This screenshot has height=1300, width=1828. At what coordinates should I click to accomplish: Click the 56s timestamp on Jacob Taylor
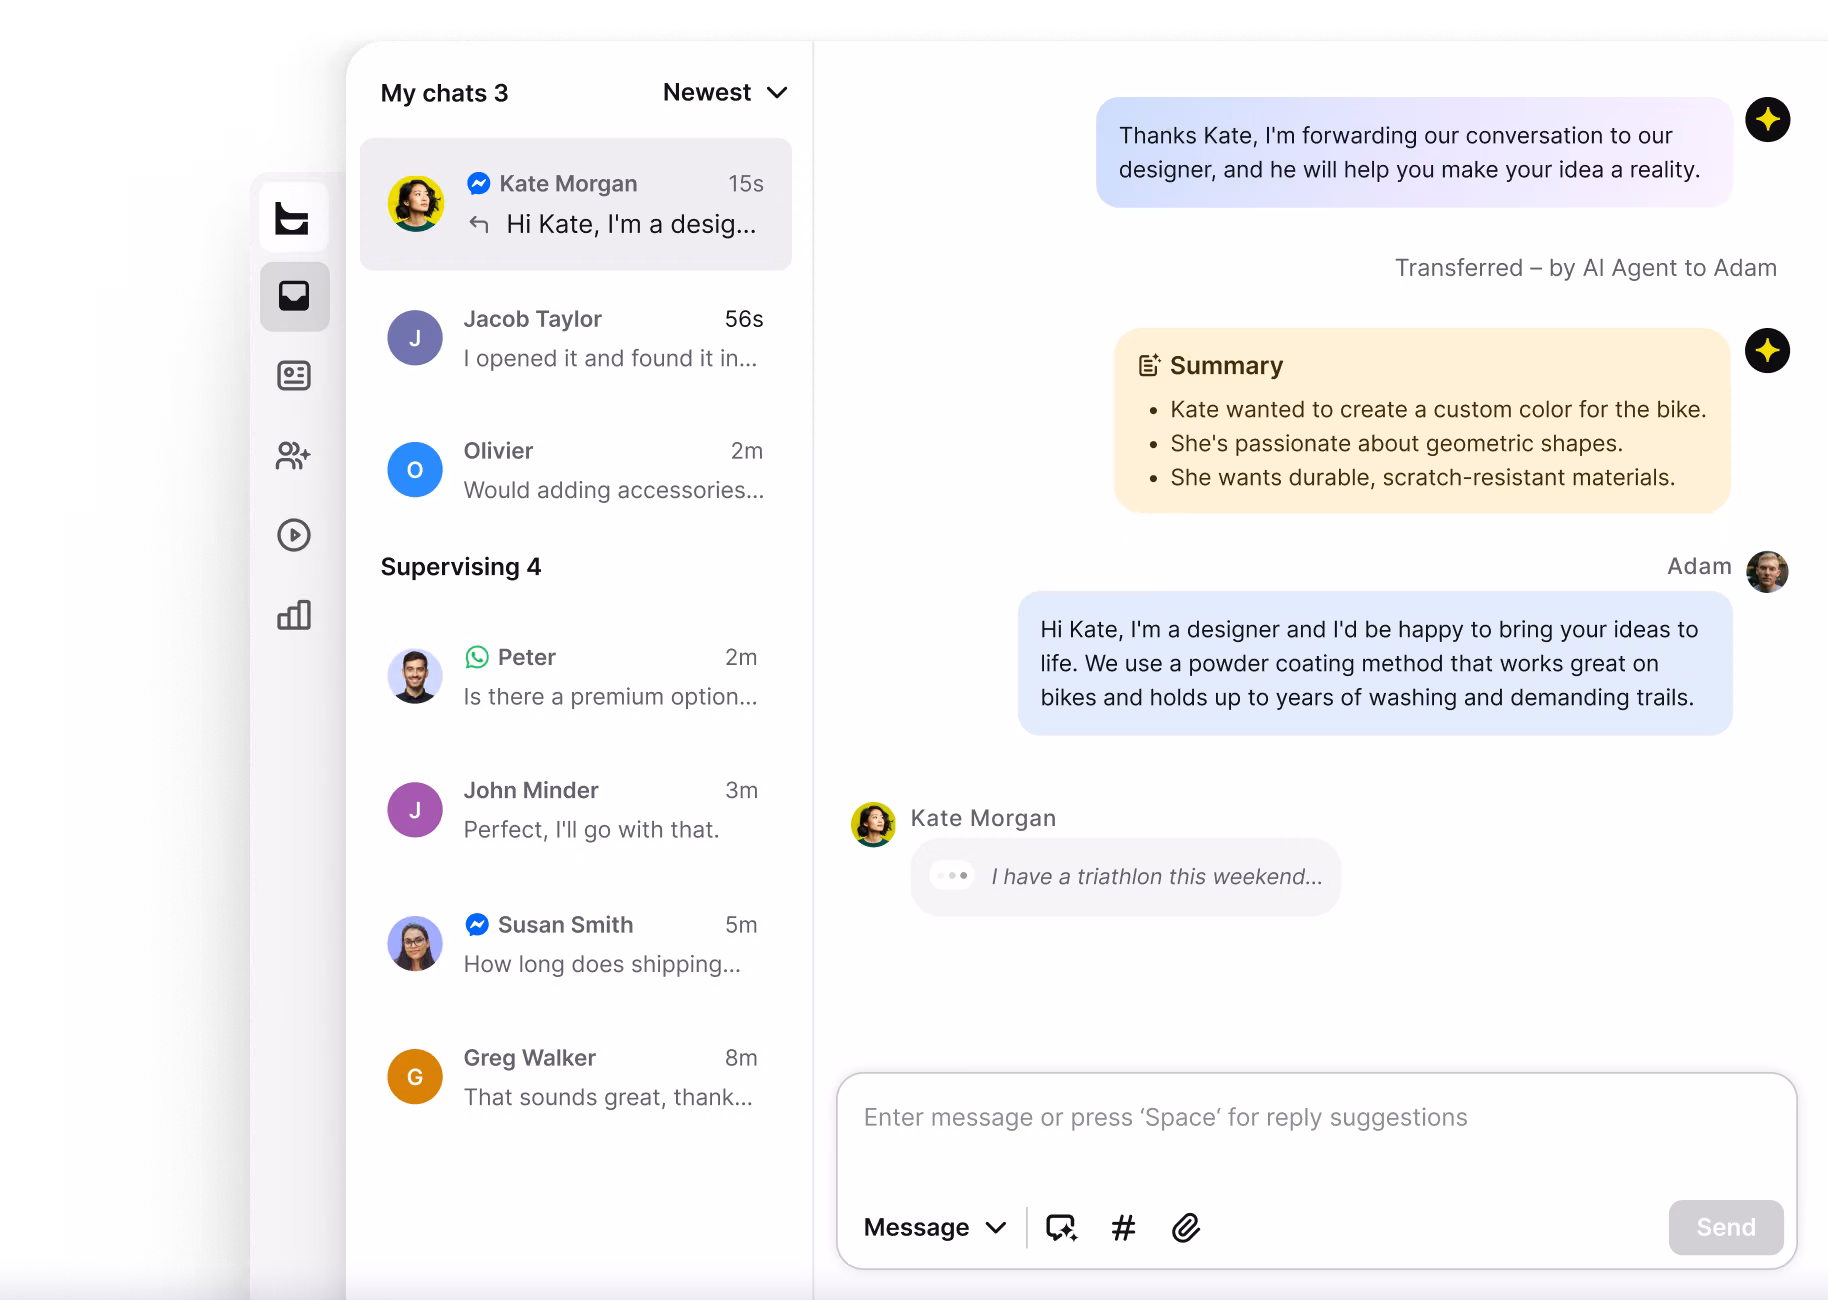click(x=744, y=319)
